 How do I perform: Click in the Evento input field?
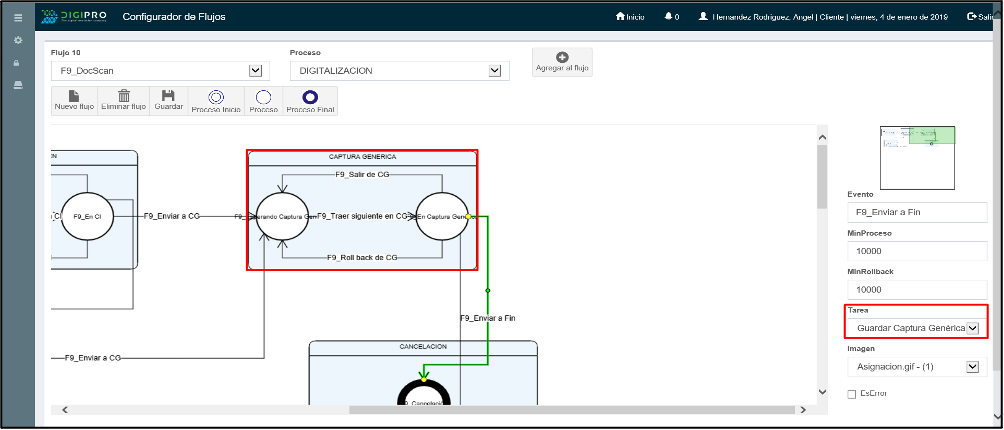click(916, 212)
